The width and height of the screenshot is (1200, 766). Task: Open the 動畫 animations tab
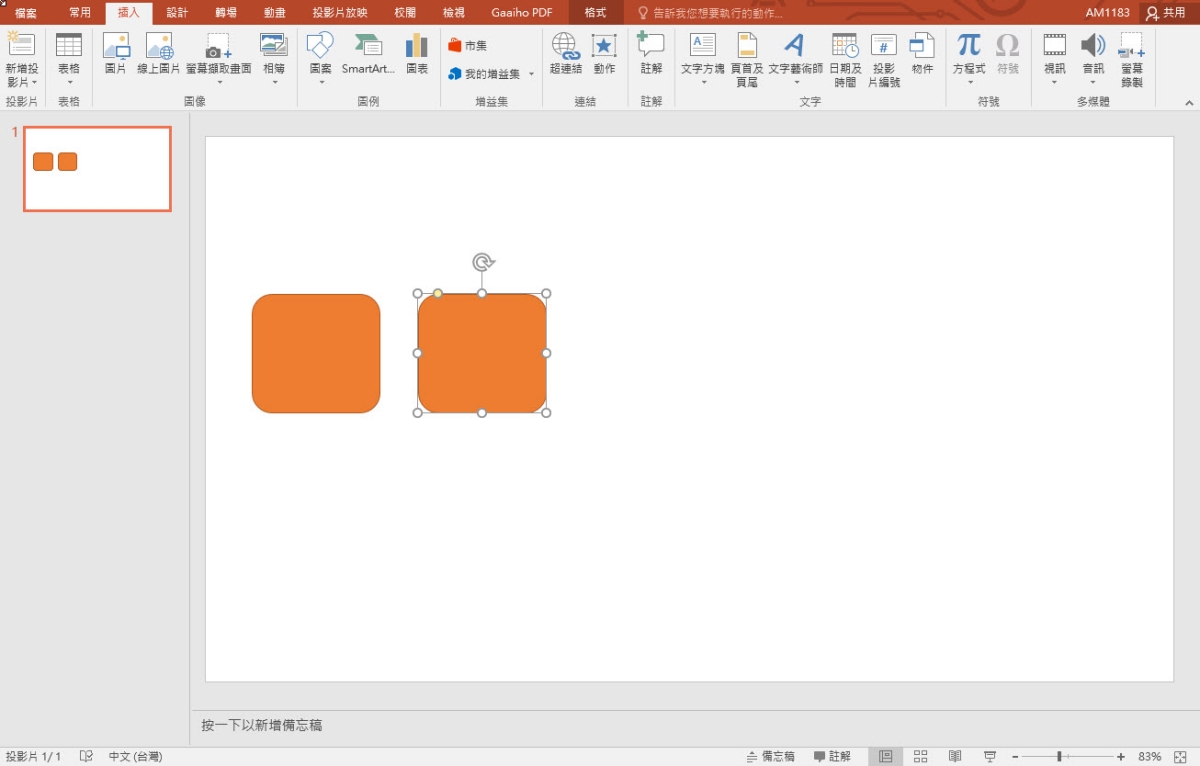[x=274, y=12]
